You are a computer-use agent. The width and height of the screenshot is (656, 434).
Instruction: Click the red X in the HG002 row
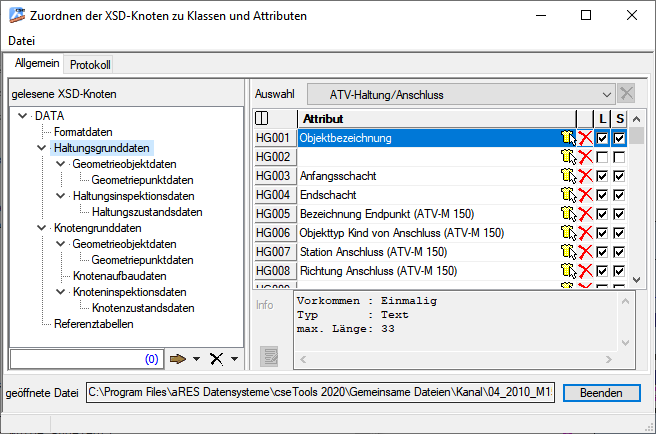pos(585,157)
